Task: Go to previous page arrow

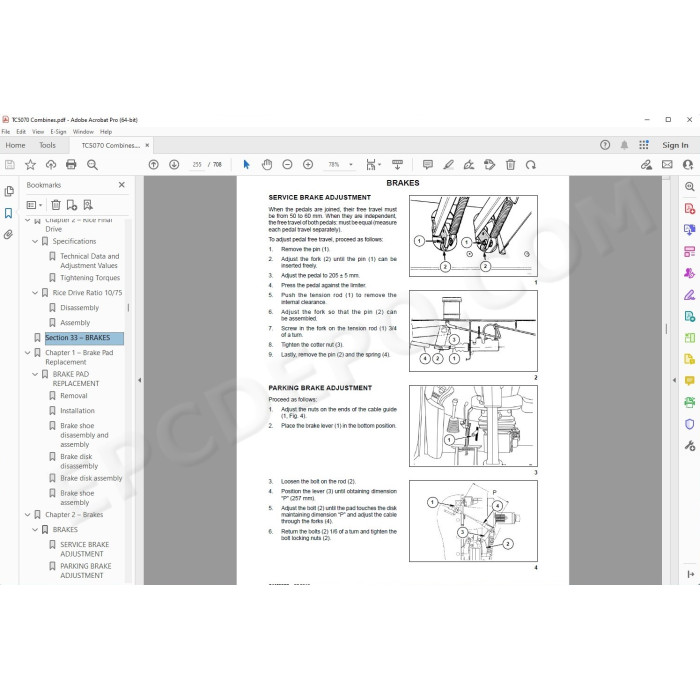Action: point(154,165)
